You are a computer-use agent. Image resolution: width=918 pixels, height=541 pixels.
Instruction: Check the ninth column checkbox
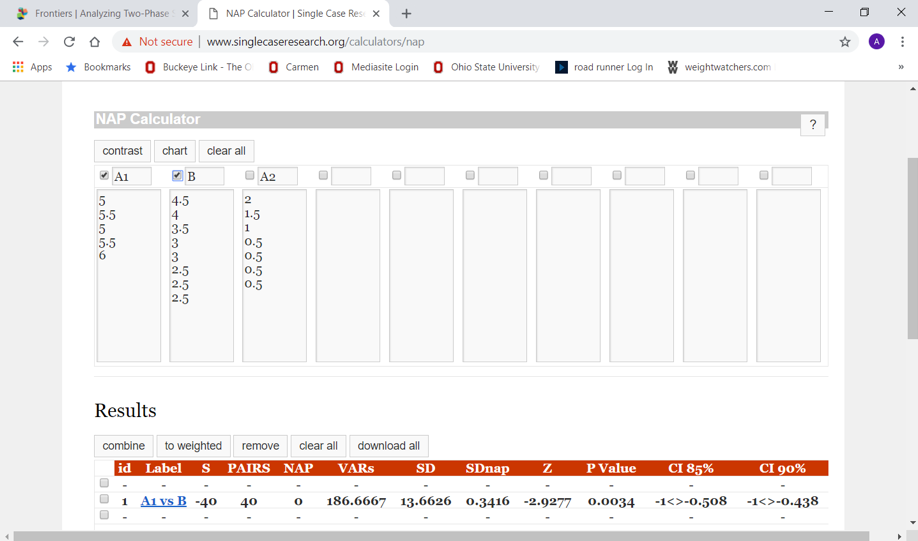tap(690, 175)
